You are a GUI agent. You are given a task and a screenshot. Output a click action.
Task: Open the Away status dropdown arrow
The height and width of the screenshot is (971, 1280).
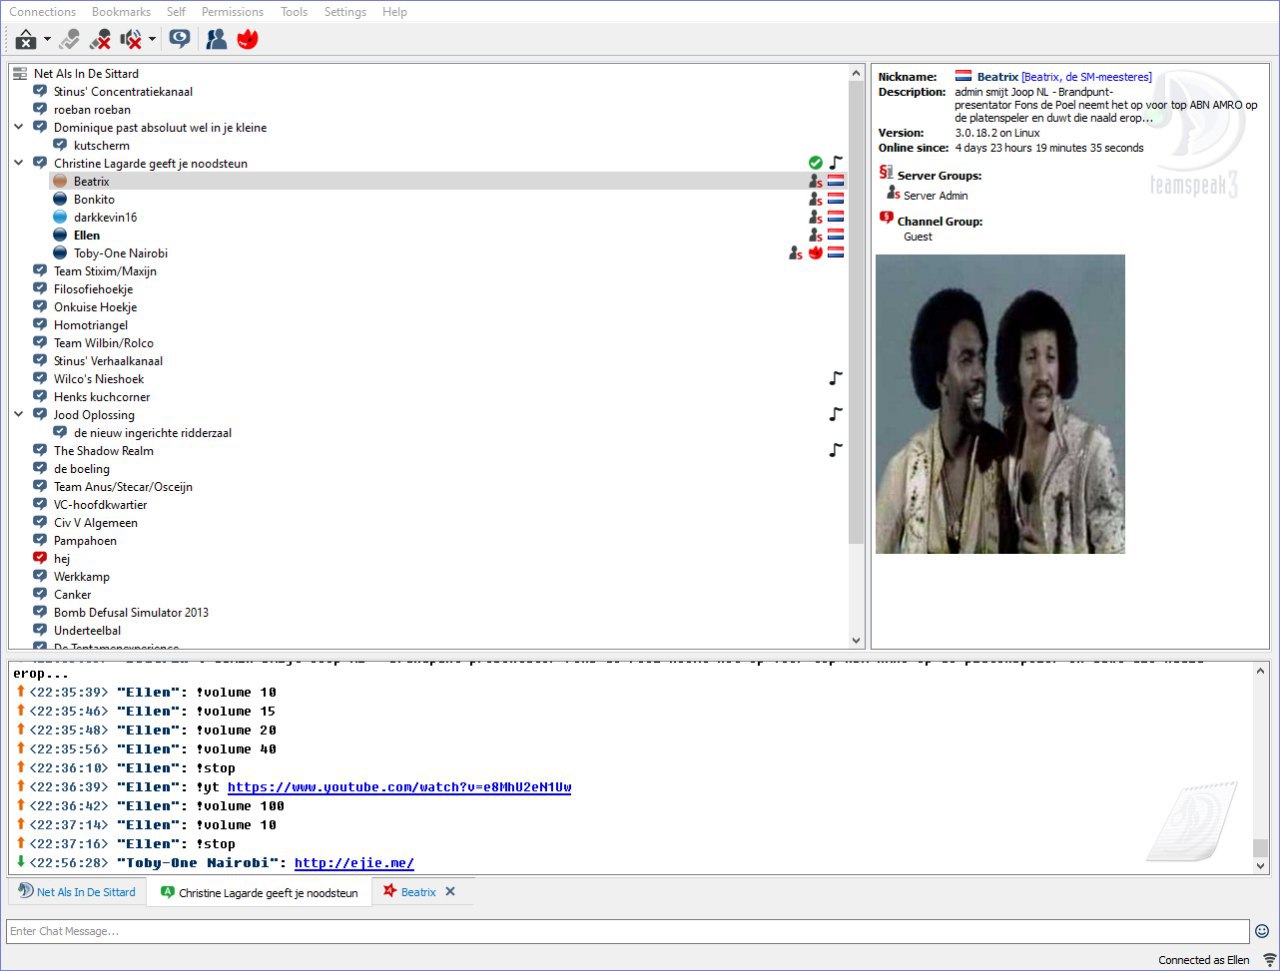[47, 39]
